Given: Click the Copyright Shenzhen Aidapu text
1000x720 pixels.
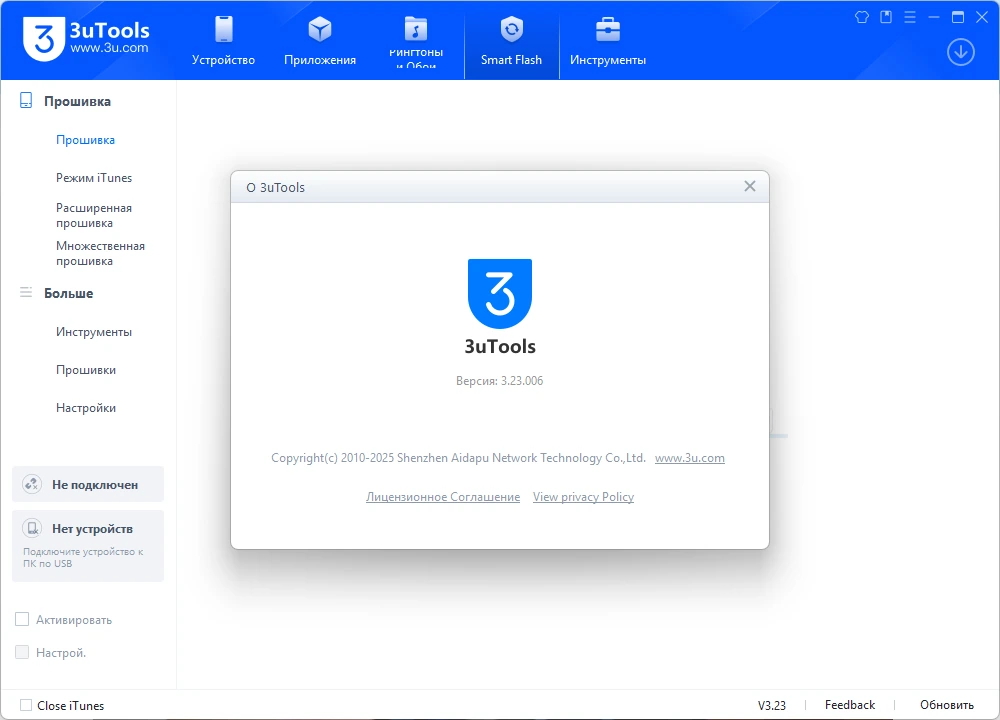Looking at the screenshot, I should pos(458,458).
